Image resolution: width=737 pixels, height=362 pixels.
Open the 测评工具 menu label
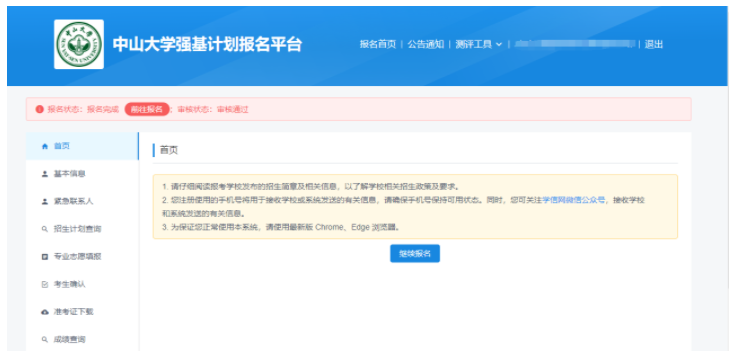473,45
